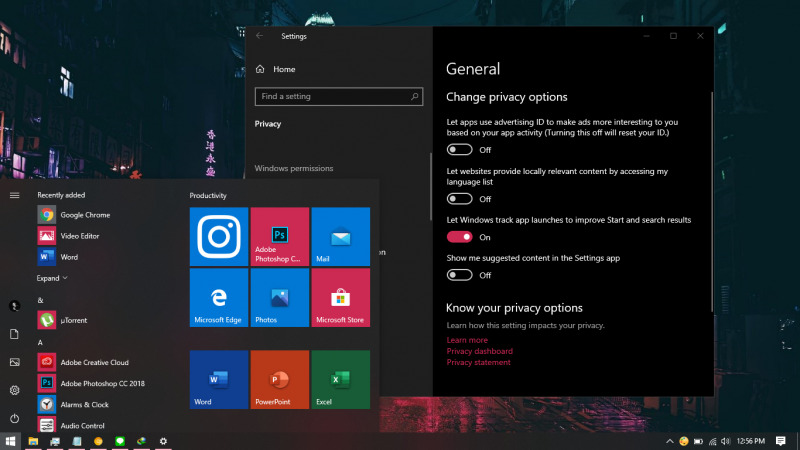Open user account avatar in Start rail
Viewport: 800px width, 450px height.
[14, 306]
